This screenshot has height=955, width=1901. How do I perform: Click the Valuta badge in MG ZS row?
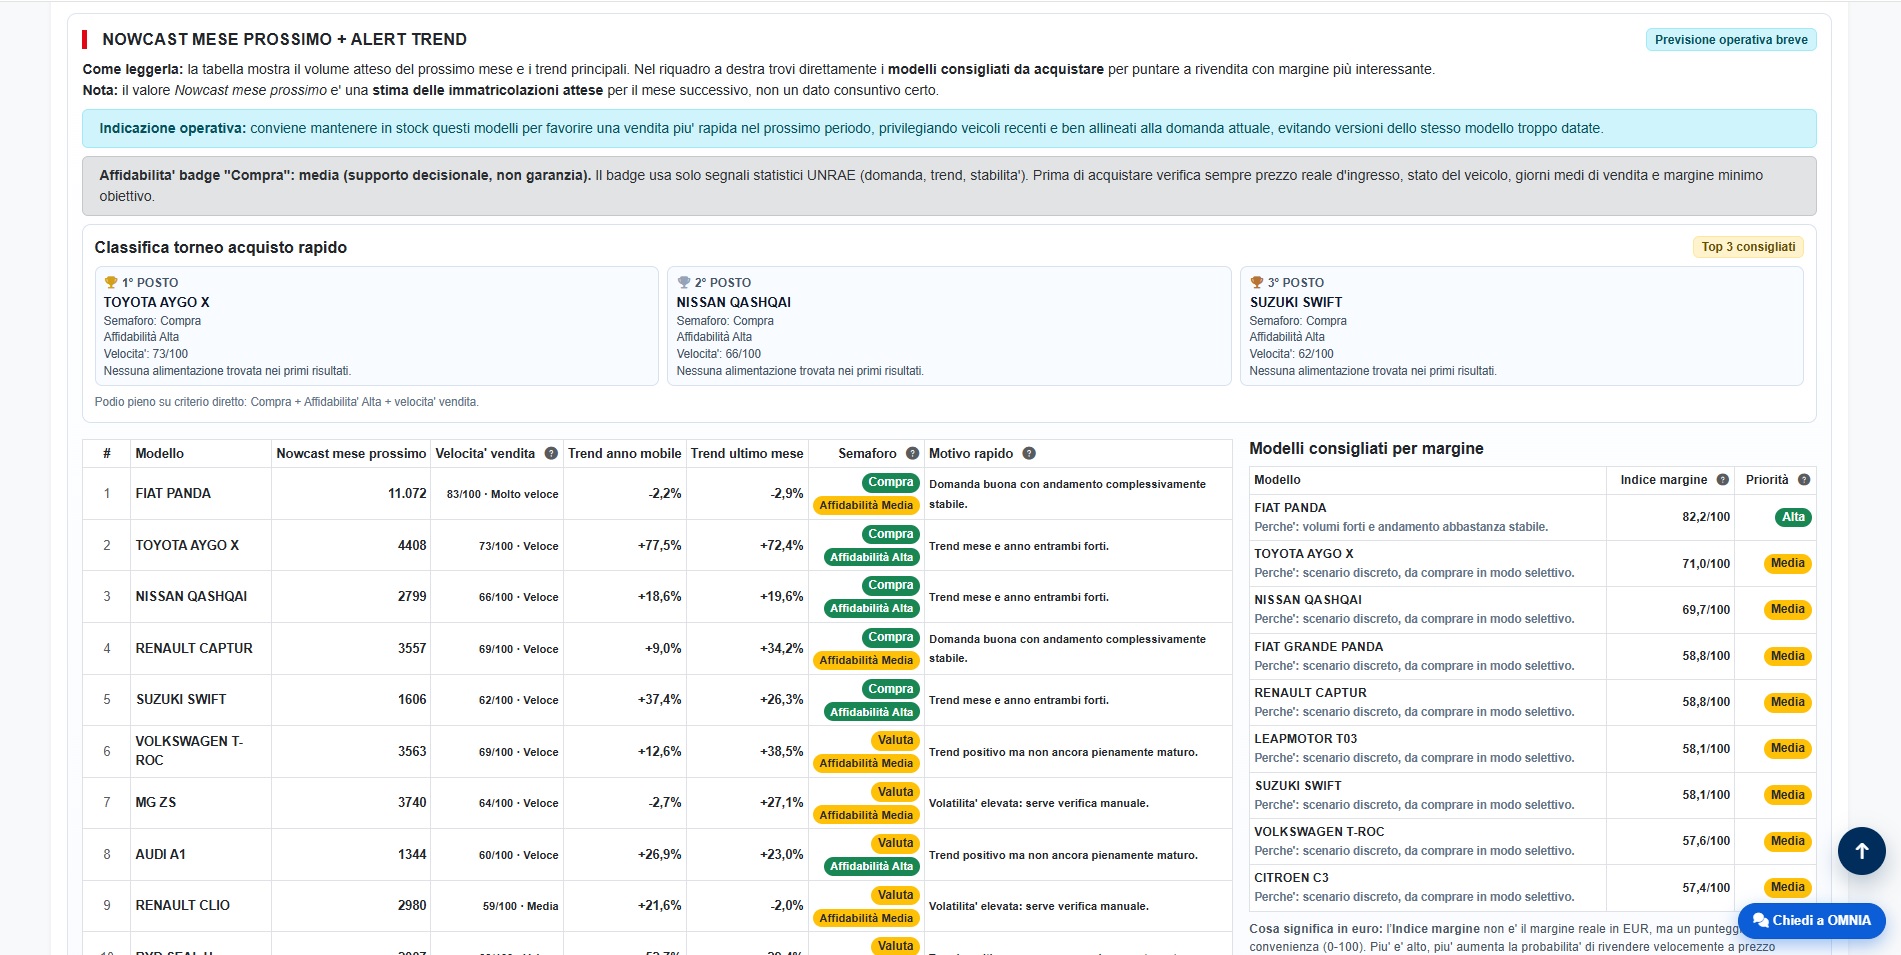tap(895, 791)
